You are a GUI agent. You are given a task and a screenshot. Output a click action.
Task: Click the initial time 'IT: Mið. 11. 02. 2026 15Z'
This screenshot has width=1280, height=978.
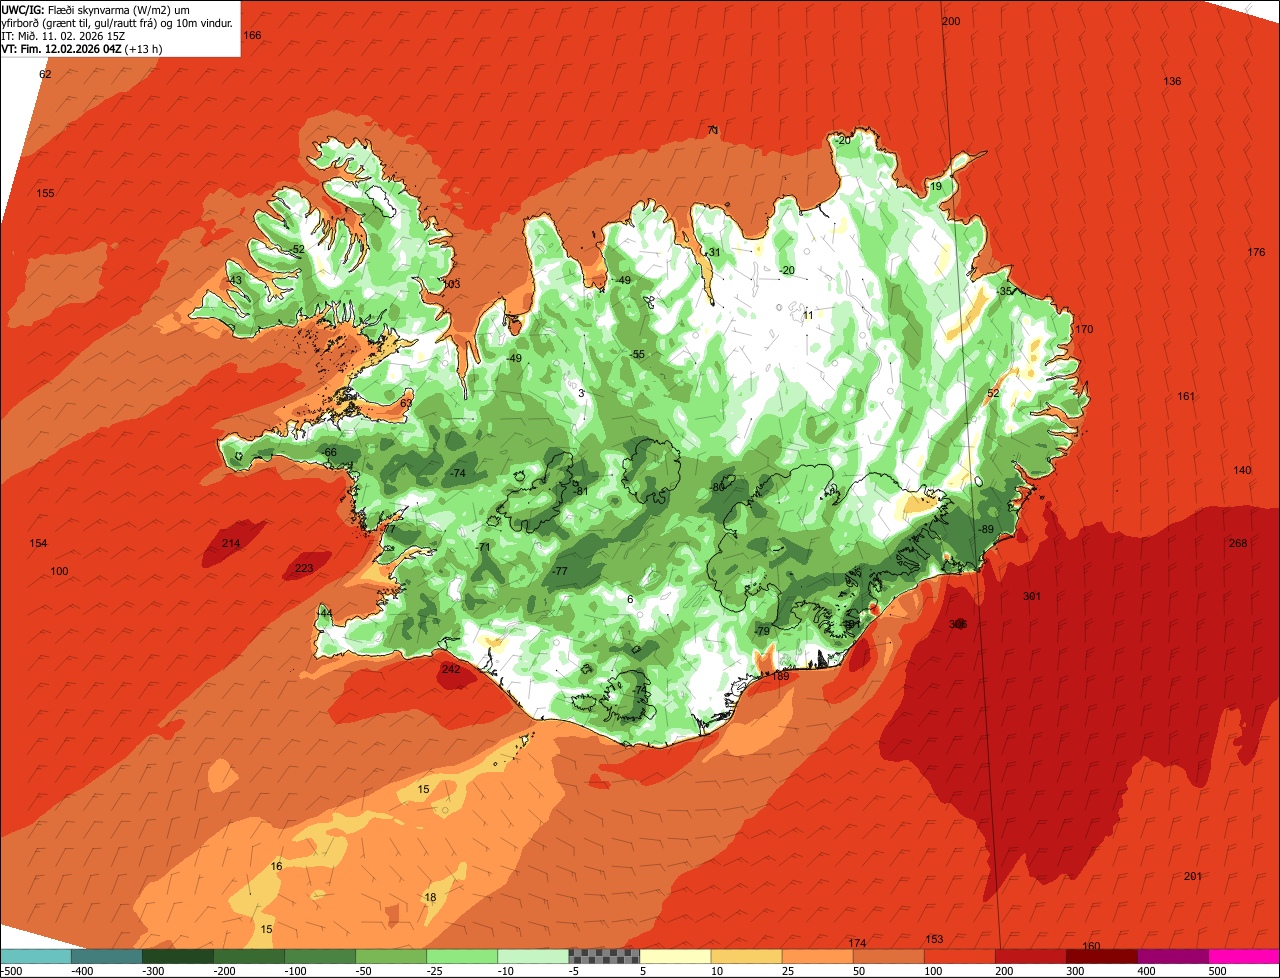[x=62, y=36]
